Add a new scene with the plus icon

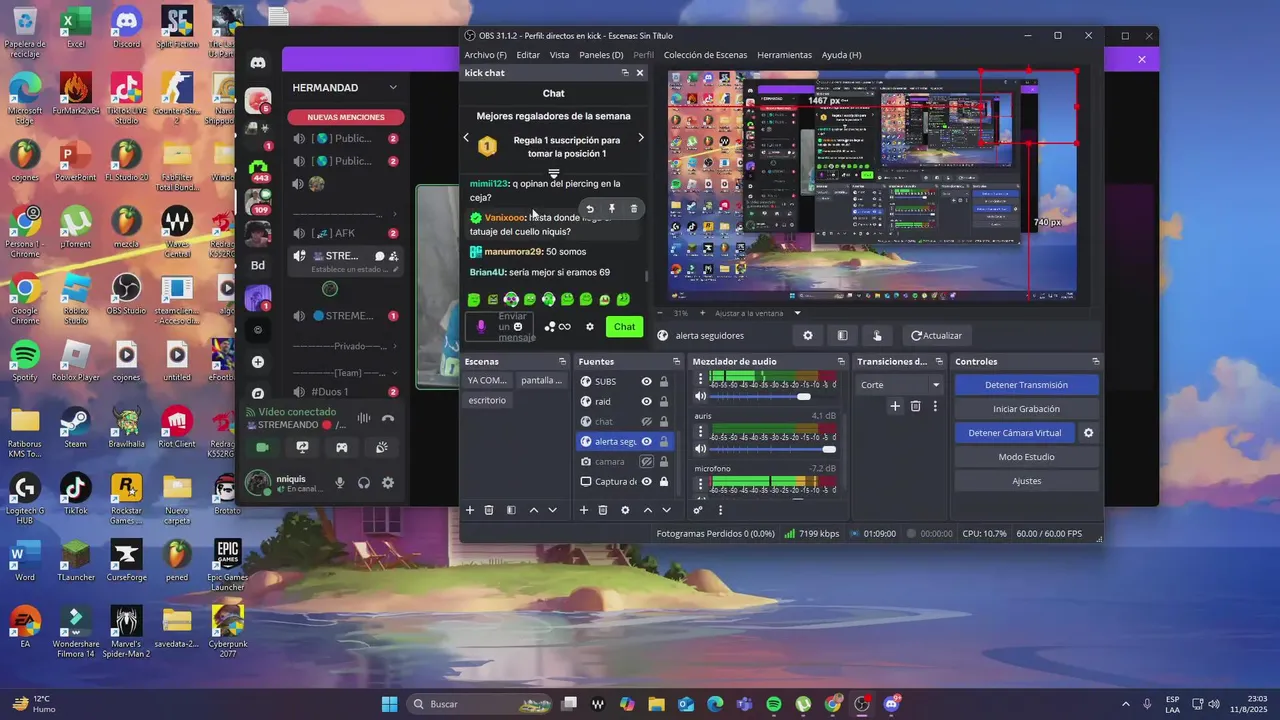point(470,510)
